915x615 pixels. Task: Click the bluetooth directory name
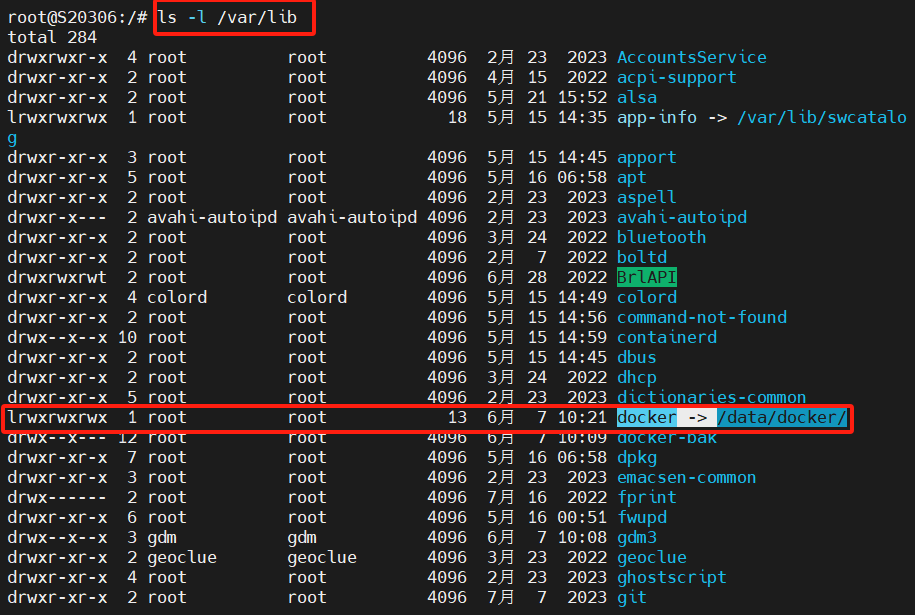(x=661, y=237)
